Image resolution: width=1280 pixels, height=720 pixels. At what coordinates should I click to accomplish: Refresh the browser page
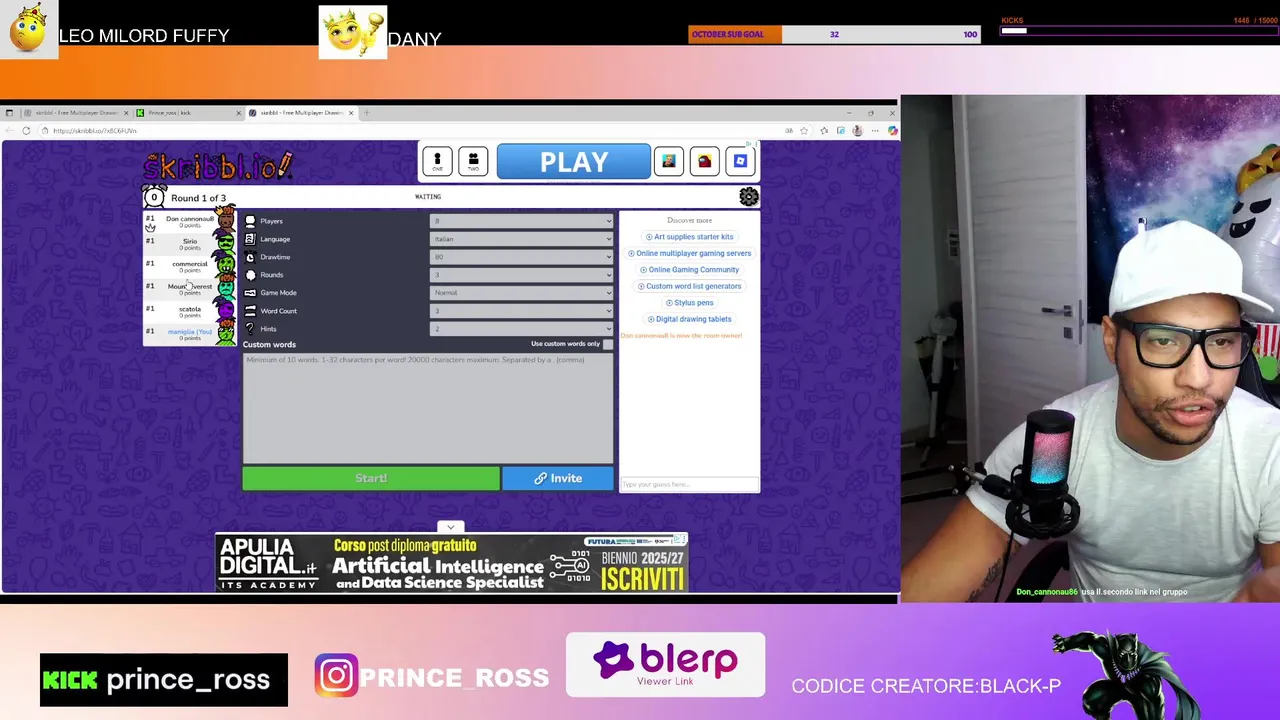[x=26, y=131]
